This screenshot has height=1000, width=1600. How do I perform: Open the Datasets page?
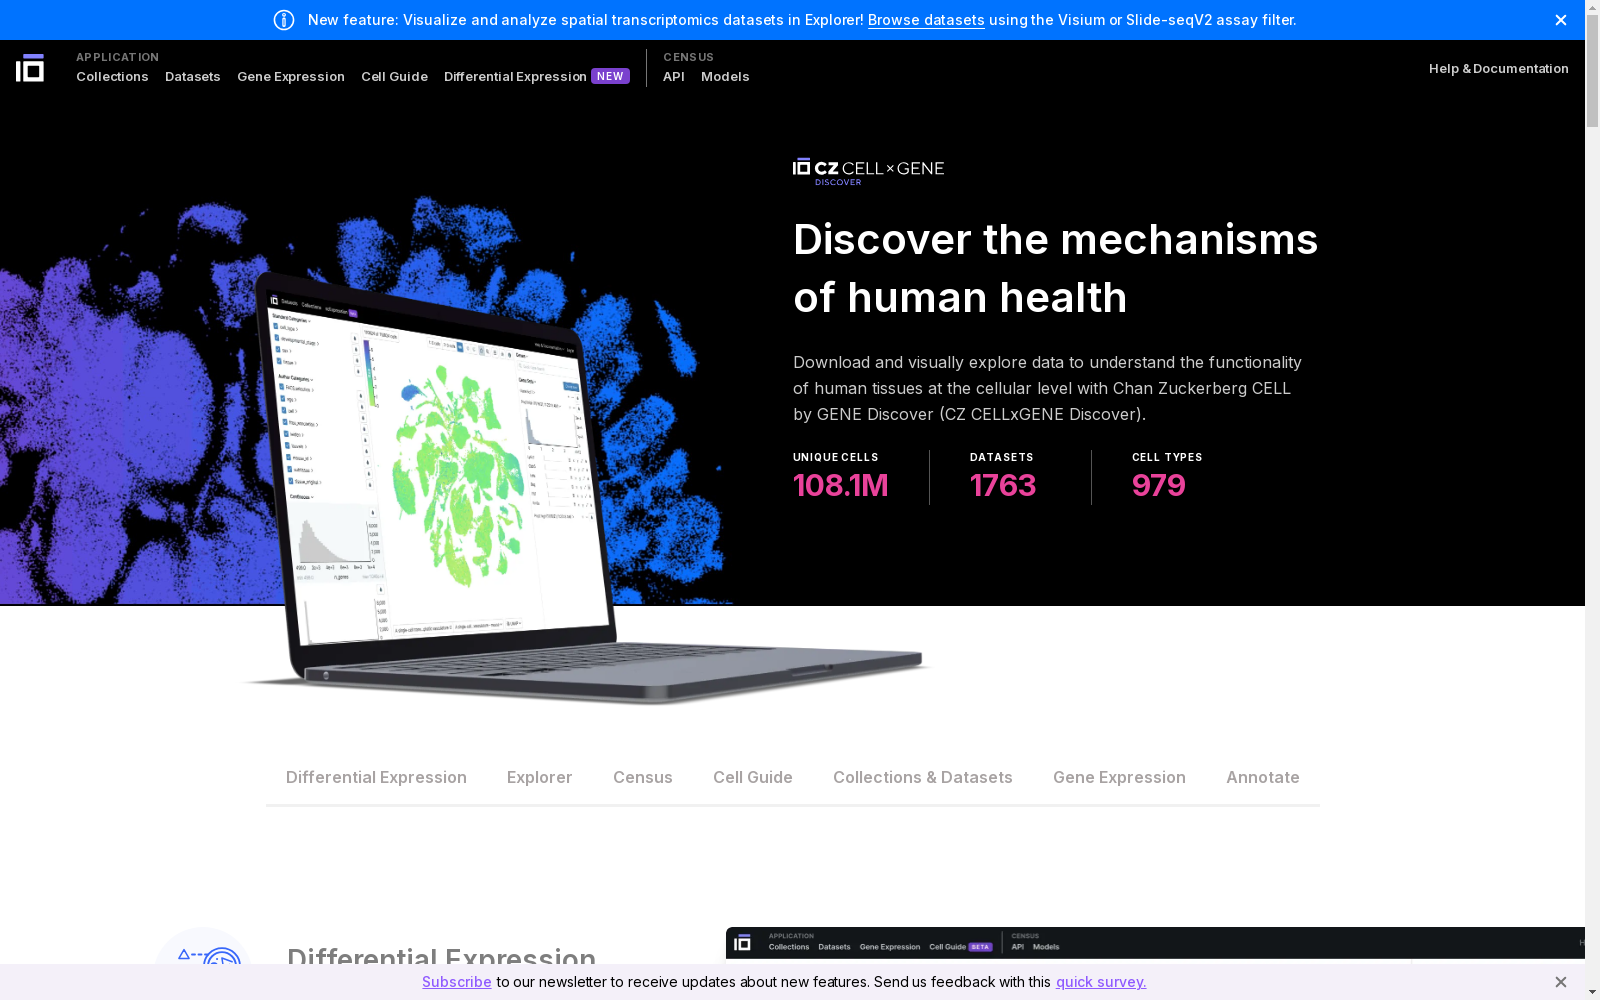pyautogui.click(x=193, y=77)
